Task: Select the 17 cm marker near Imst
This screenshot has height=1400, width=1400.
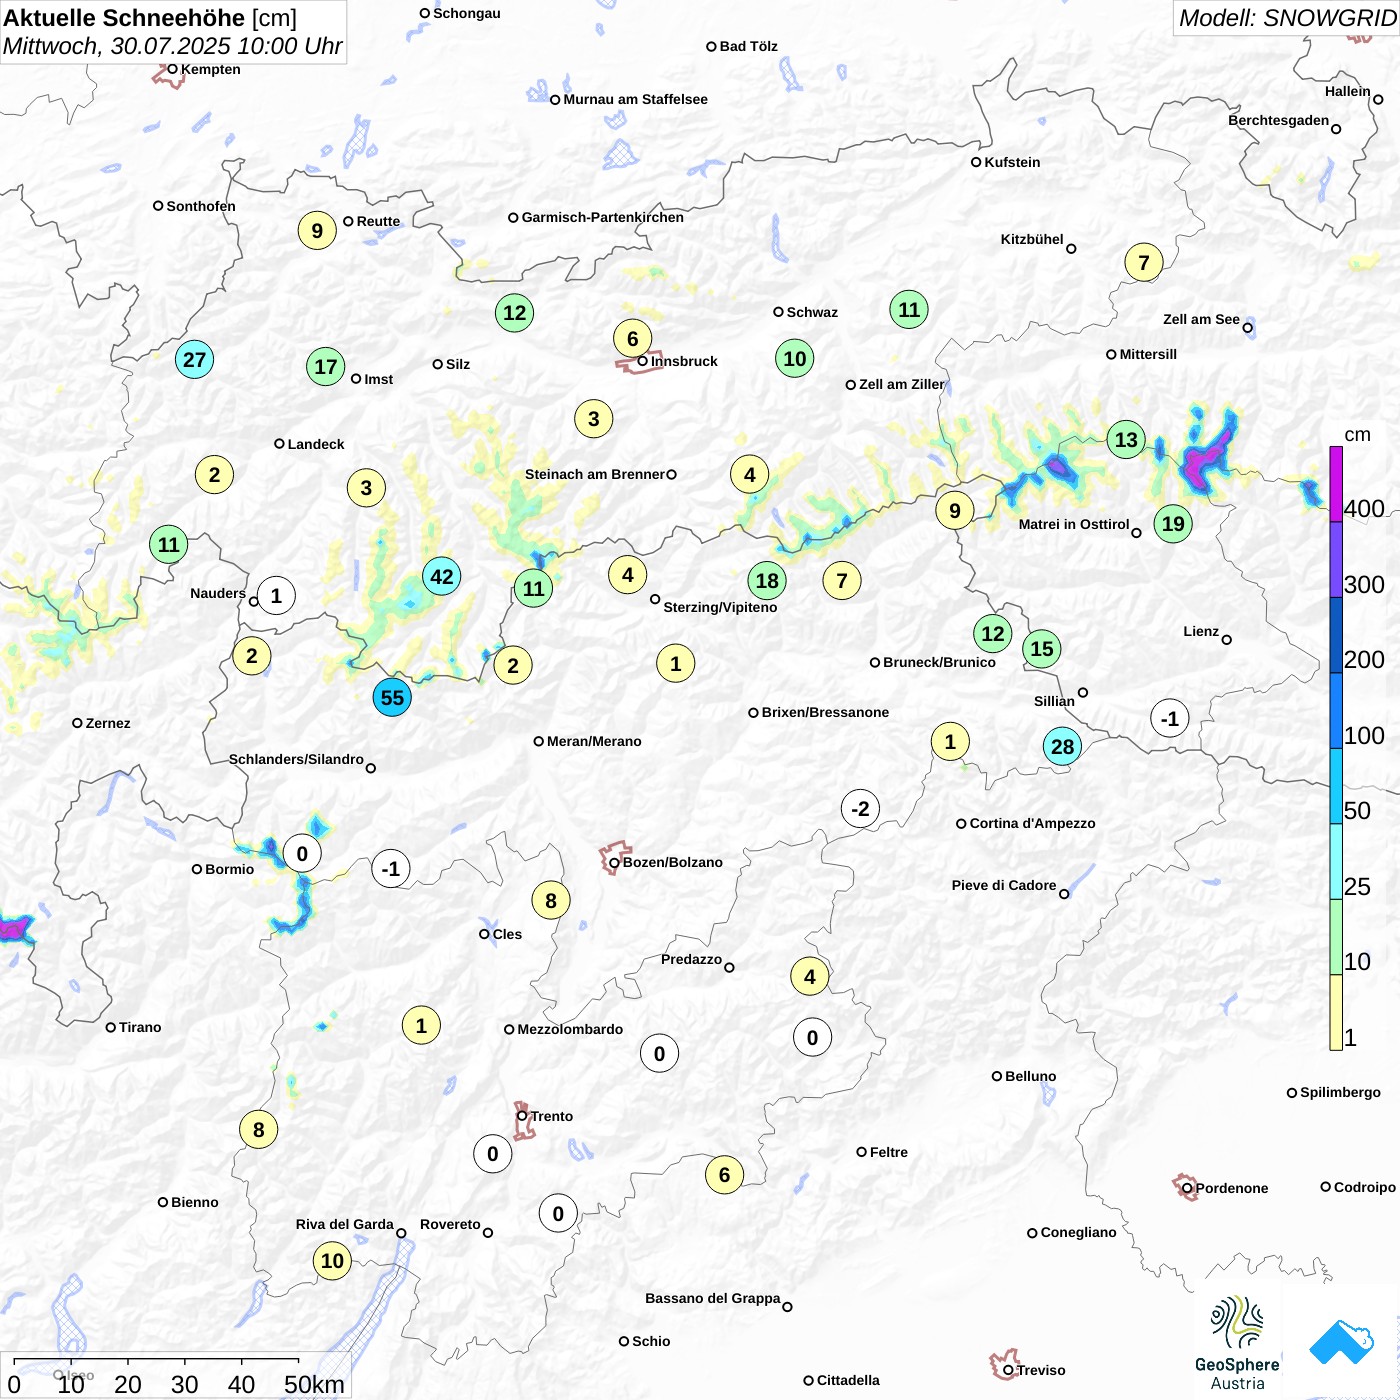Action: click(x=326, y=366)
